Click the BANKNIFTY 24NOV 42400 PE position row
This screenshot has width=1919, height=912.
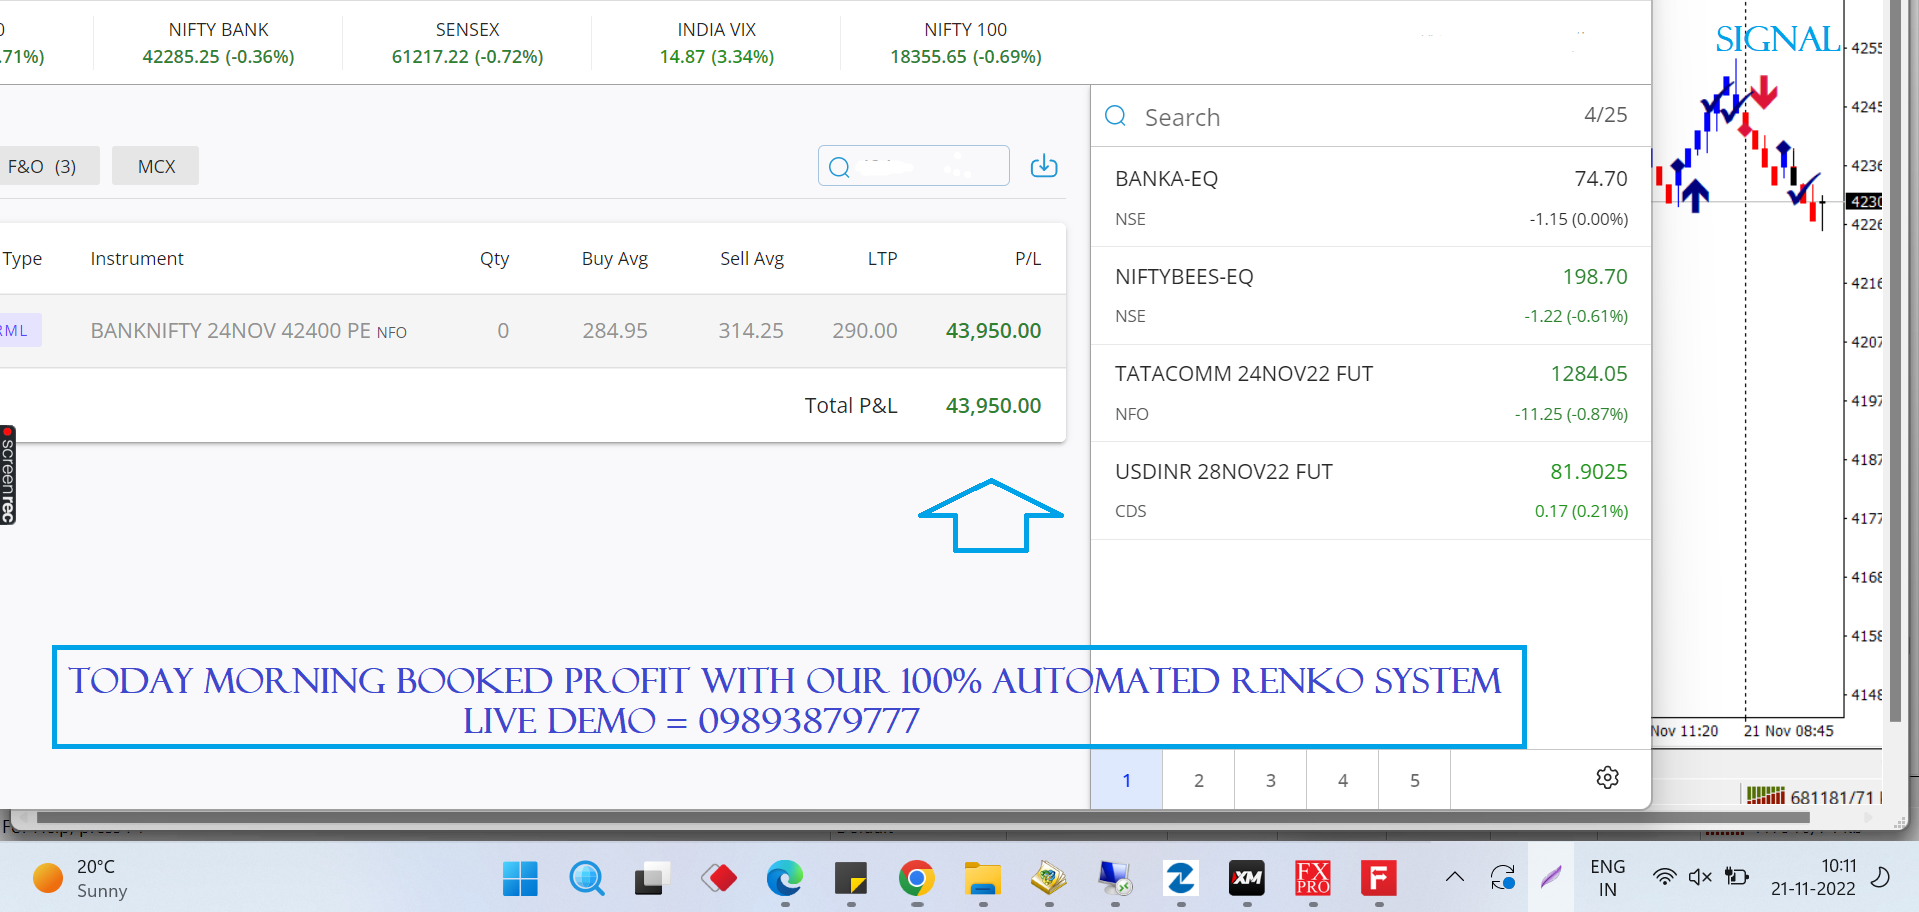(x=533, y=331)
